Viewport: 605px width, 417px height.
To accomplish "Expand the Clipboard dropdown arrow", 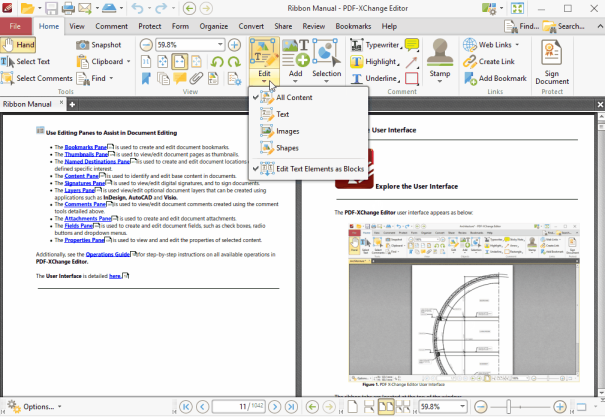I will pos(128,61).
